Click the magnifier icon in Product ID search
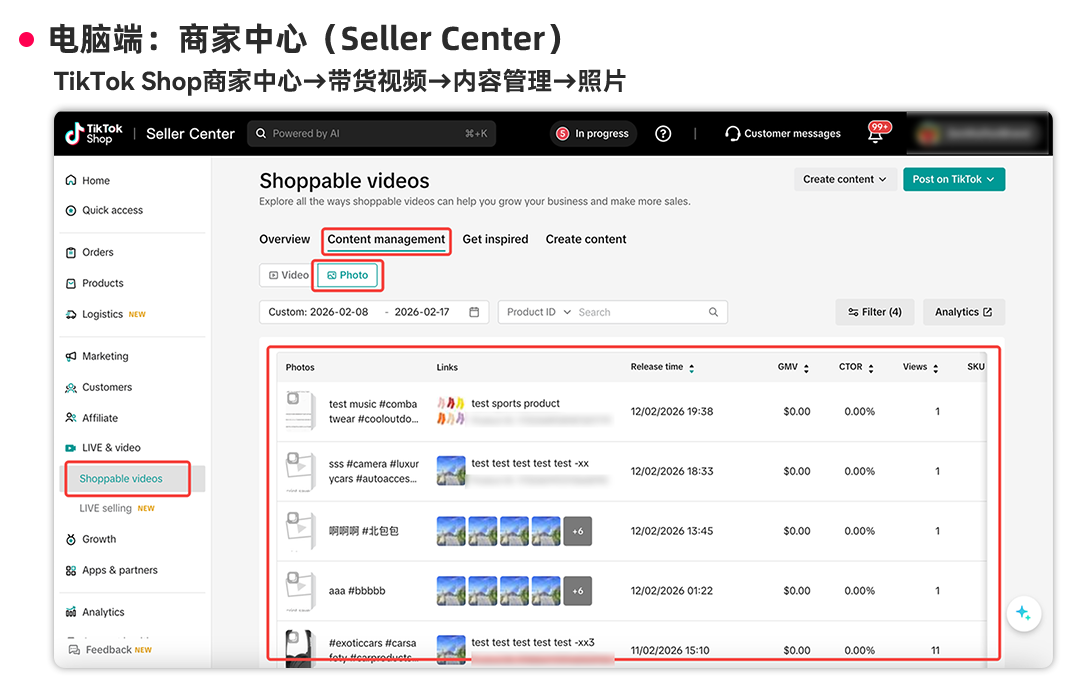This screenshot has height=689, width=1080. [714, 312]
